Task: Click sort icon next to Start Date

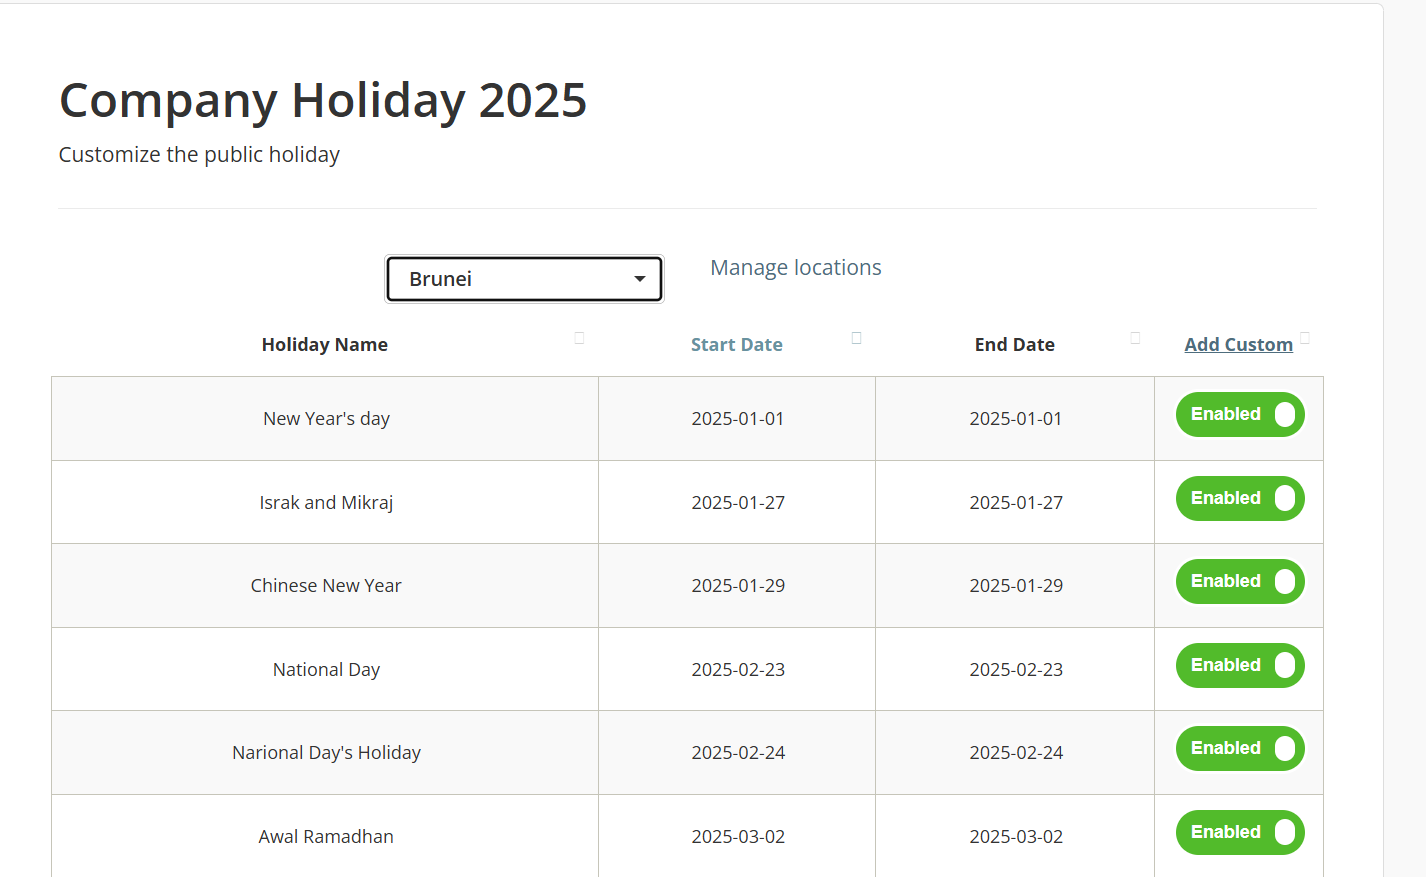Action: [x=856, y=338]
